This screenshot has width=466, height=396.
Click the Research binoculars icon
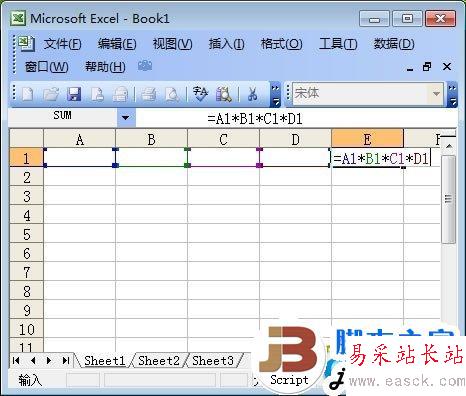(x=224, y=94)
